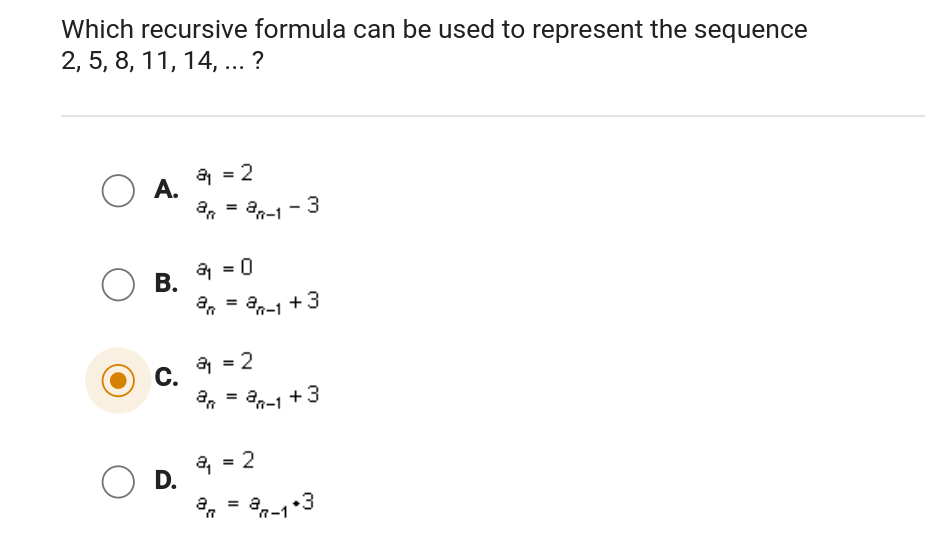Select option A's formula ending in minus 3
Viewport: 925px width, 539px height.
pos(258,207)
